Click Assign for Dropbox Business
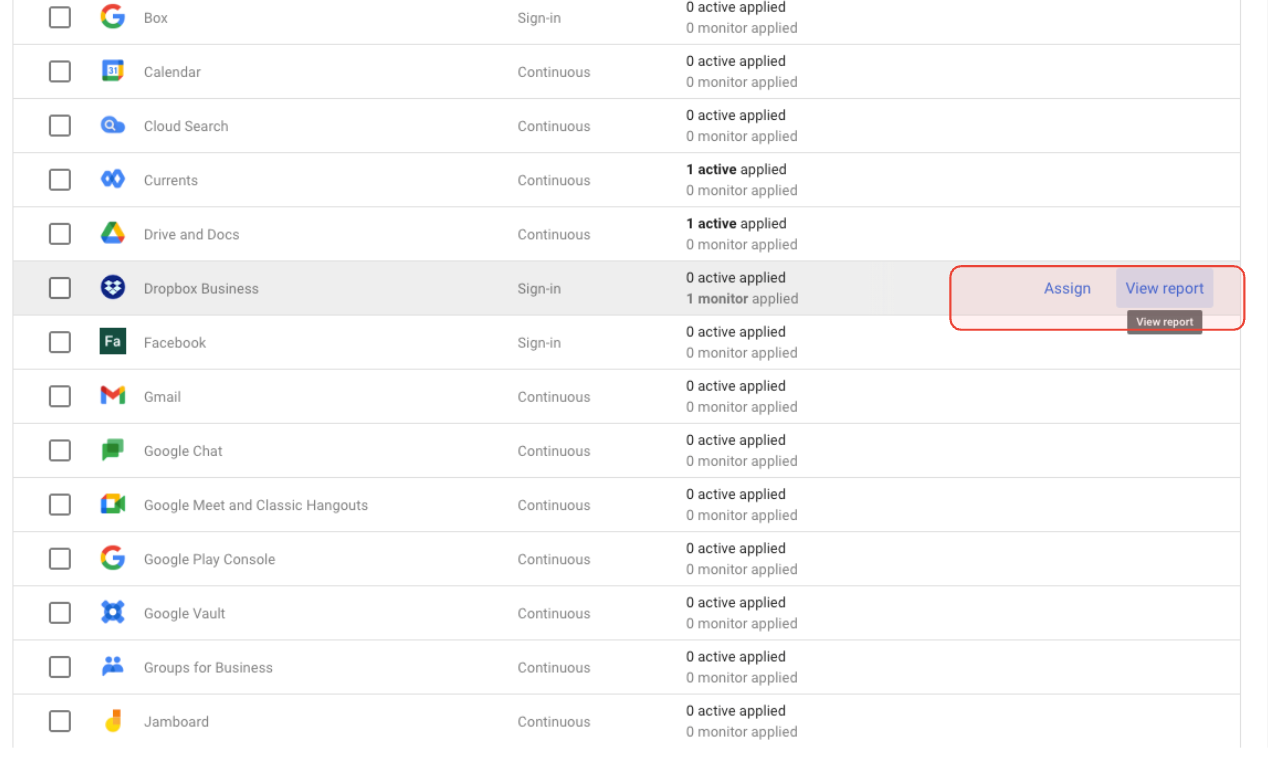The height and width of the screenshot is (762, 1268). point(1067,288)
